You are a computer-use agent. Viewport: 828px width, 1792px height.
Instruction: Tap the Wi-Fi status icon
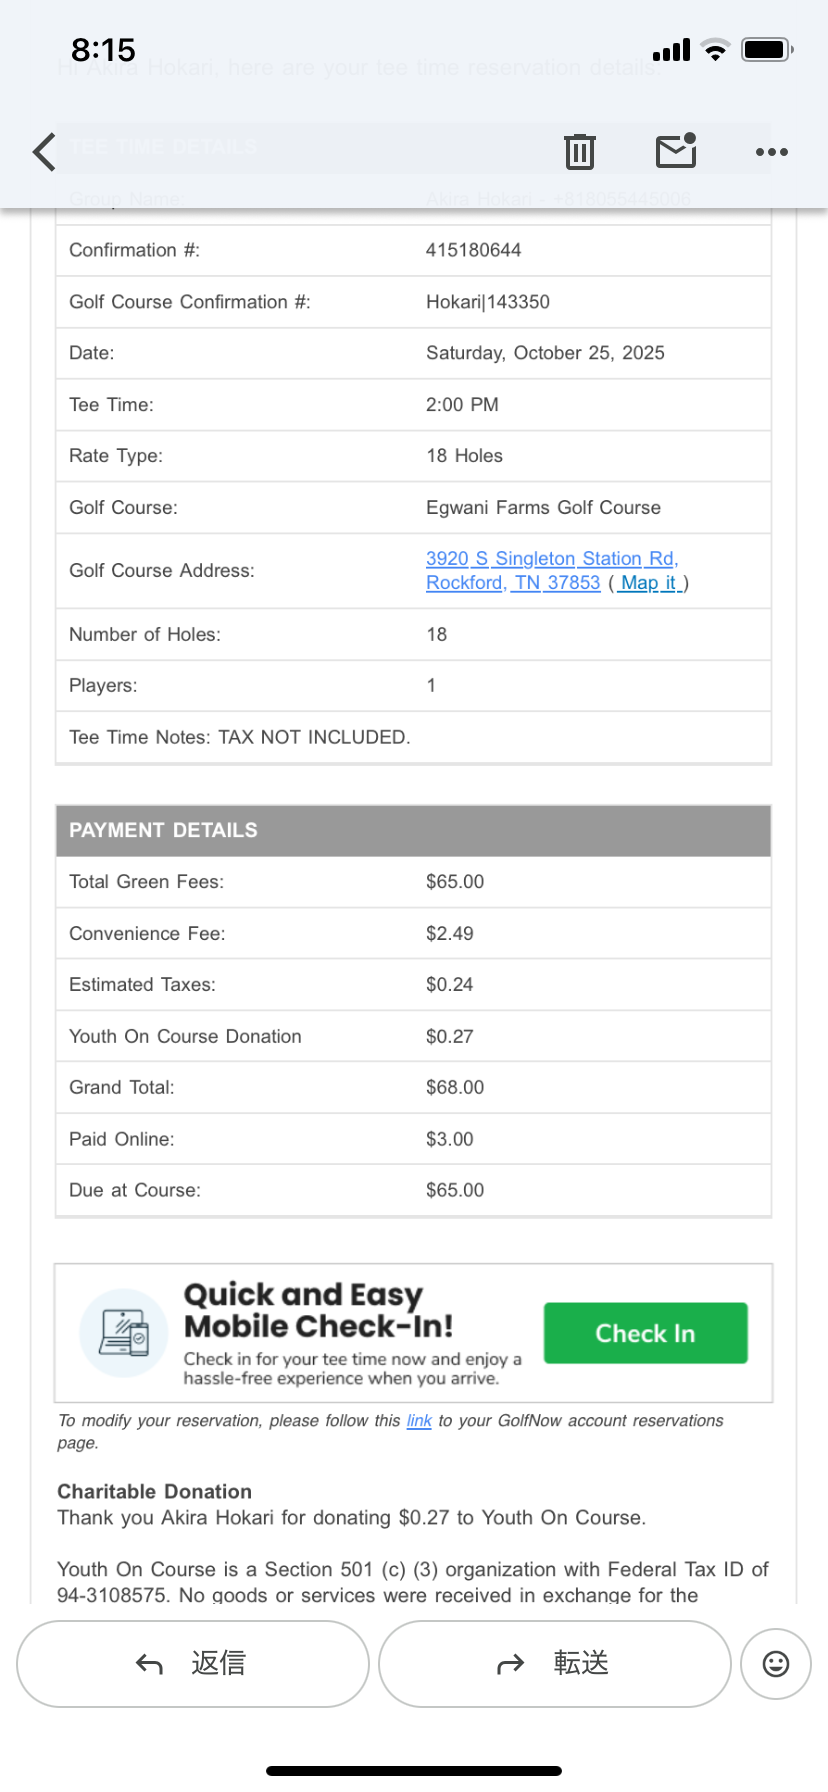715,50
